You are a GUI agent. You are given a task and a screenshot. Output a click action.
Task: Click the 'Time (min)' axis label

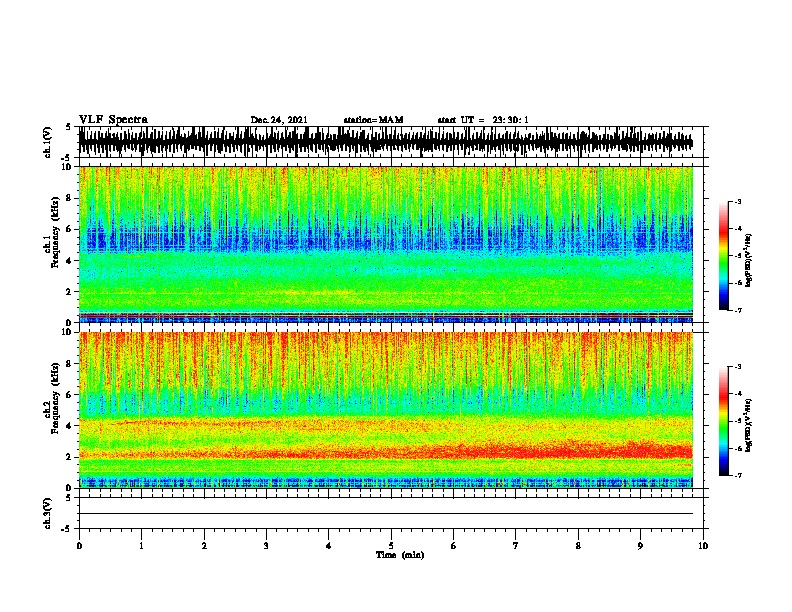pyautogui.click(x=400, y=555)
